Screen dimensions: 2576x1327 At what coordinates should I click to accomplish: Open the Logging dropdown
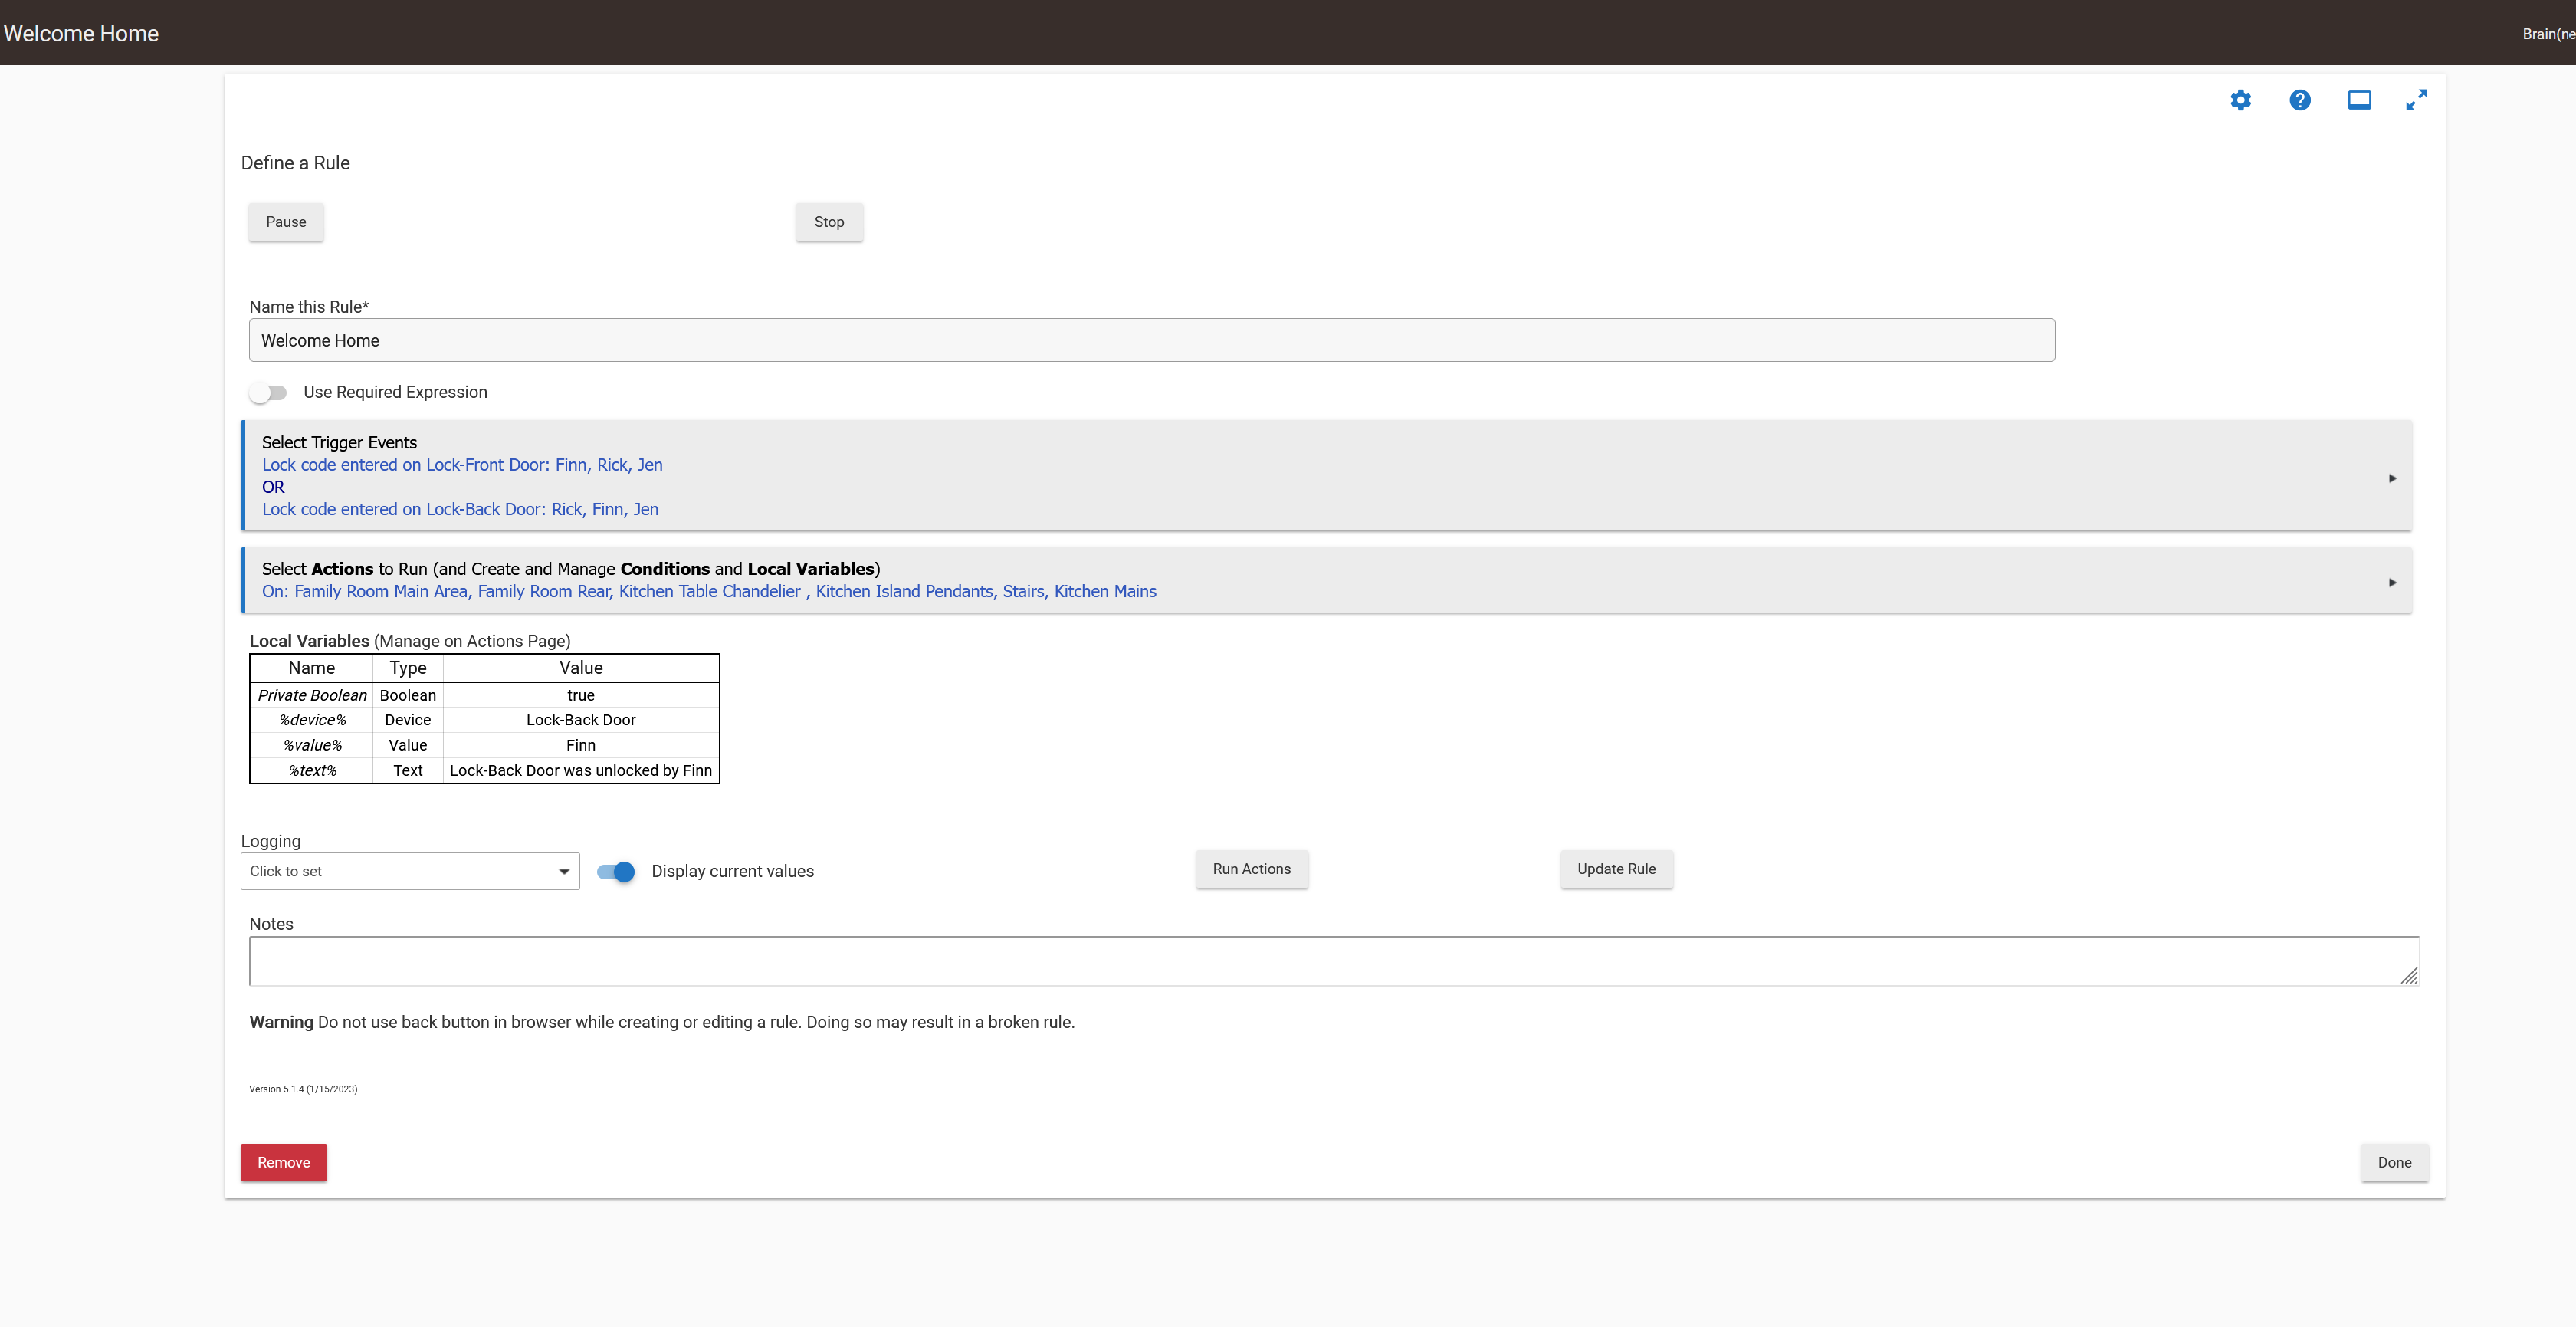point(410,871)
